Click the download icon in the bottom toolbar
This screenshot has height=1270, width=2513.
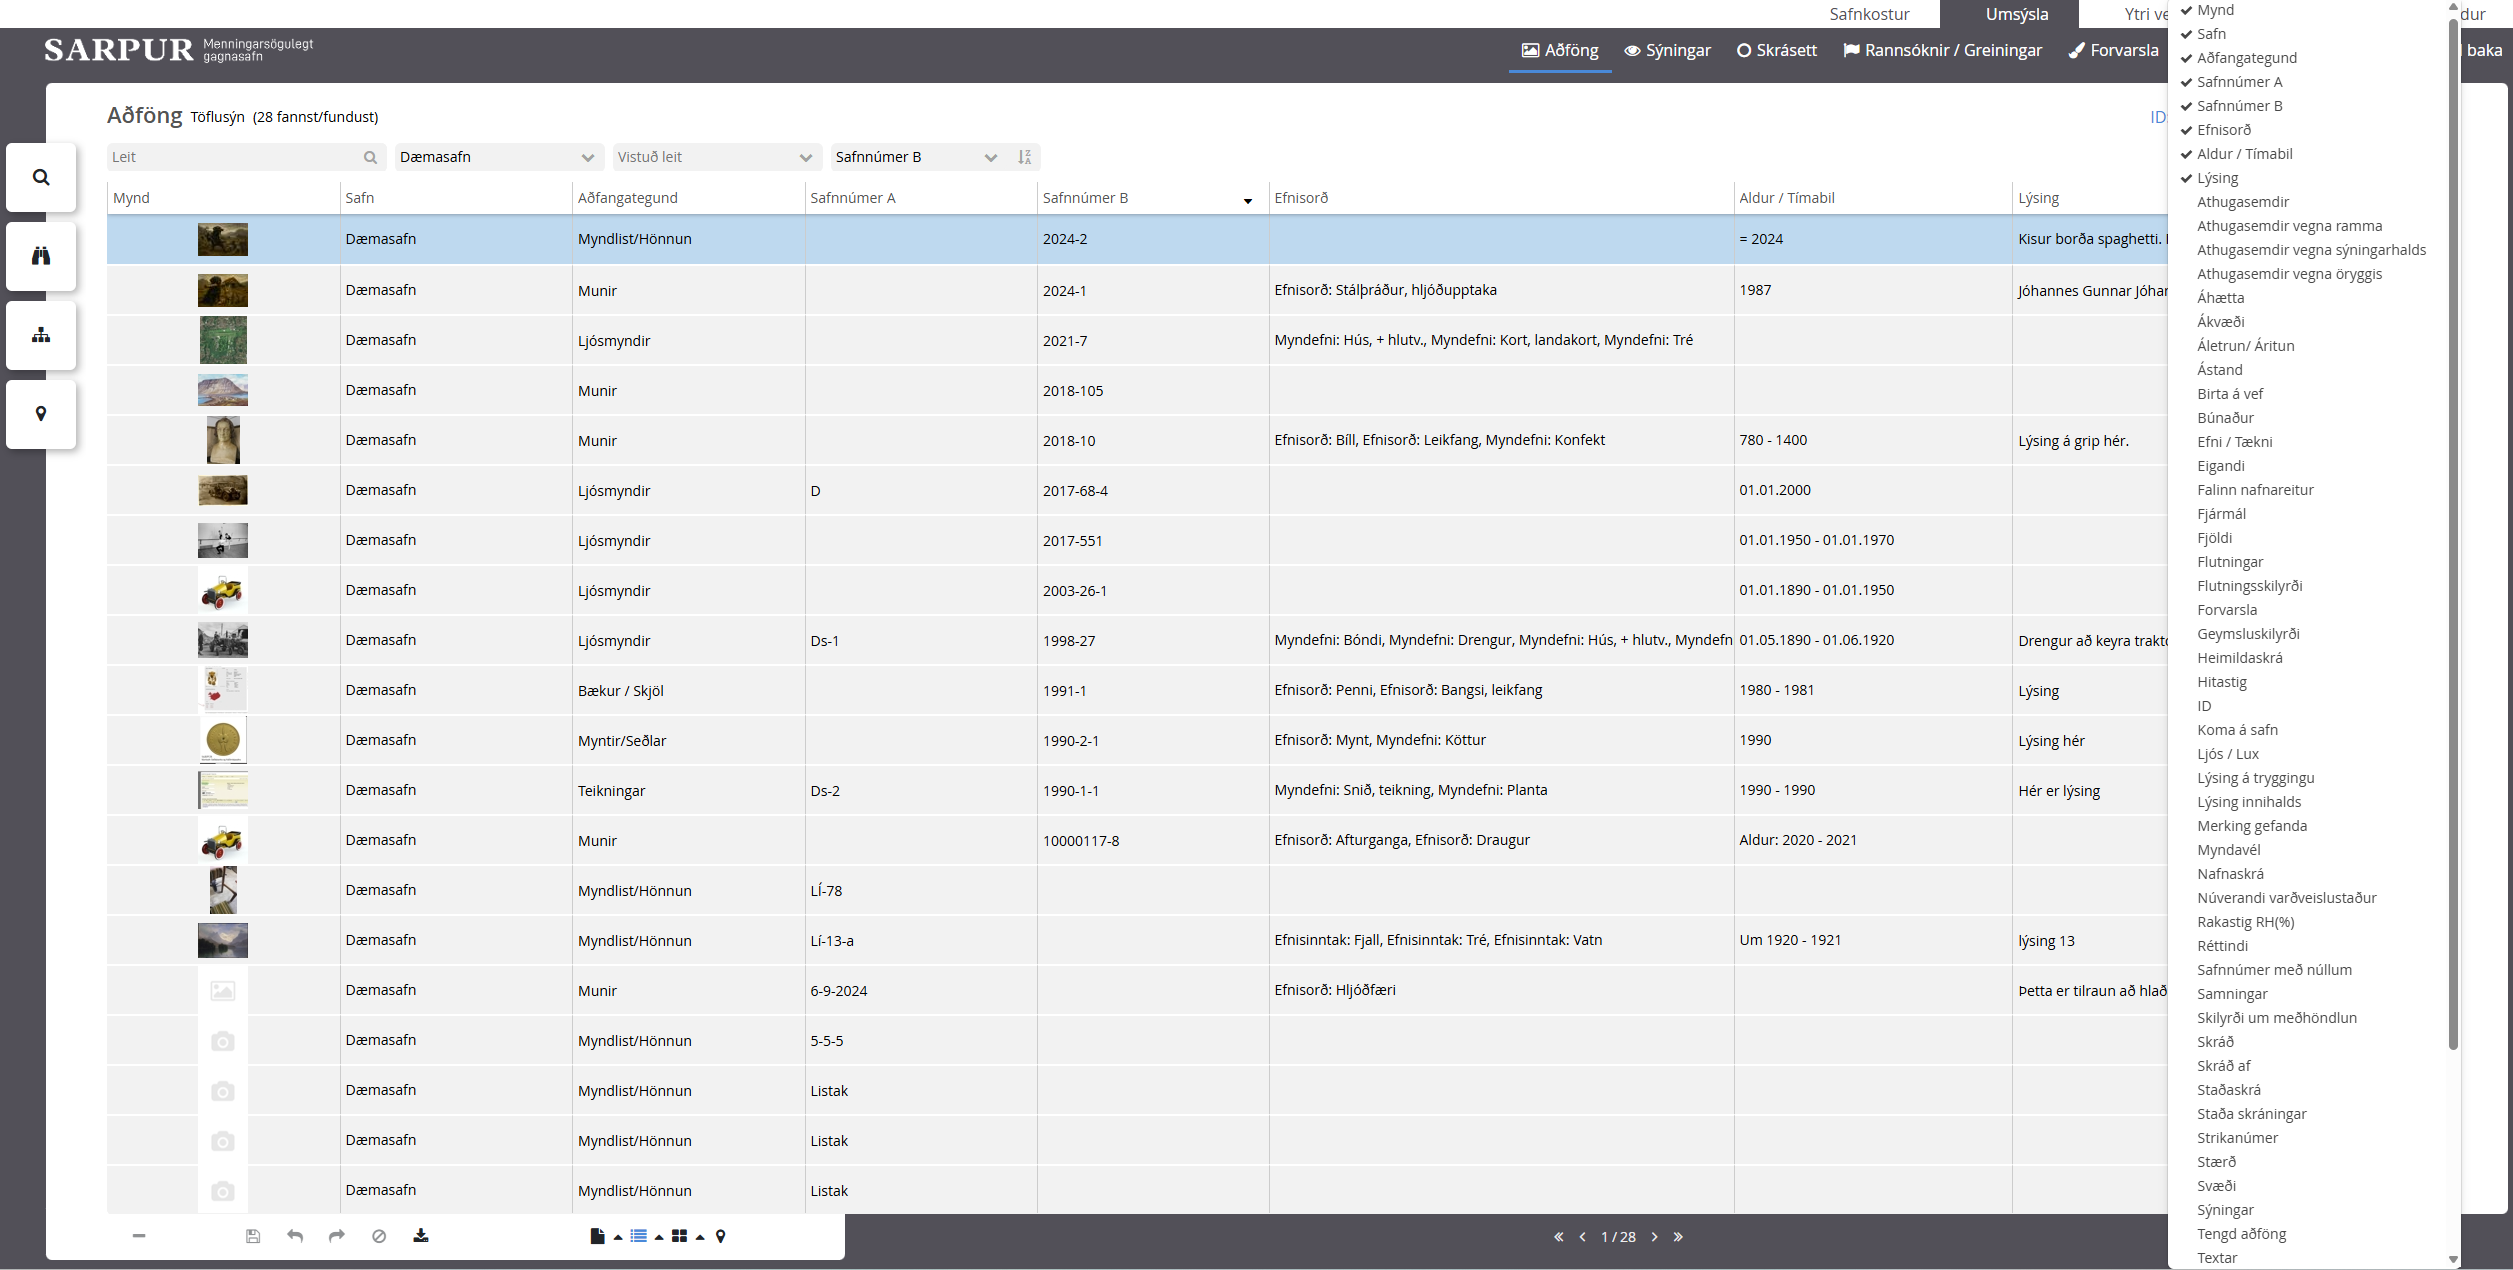421,1236
